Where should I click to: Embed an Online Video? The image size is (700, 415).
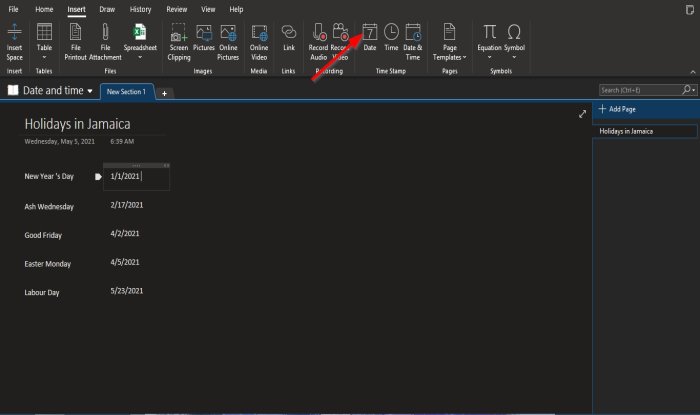tap(259, 42)
